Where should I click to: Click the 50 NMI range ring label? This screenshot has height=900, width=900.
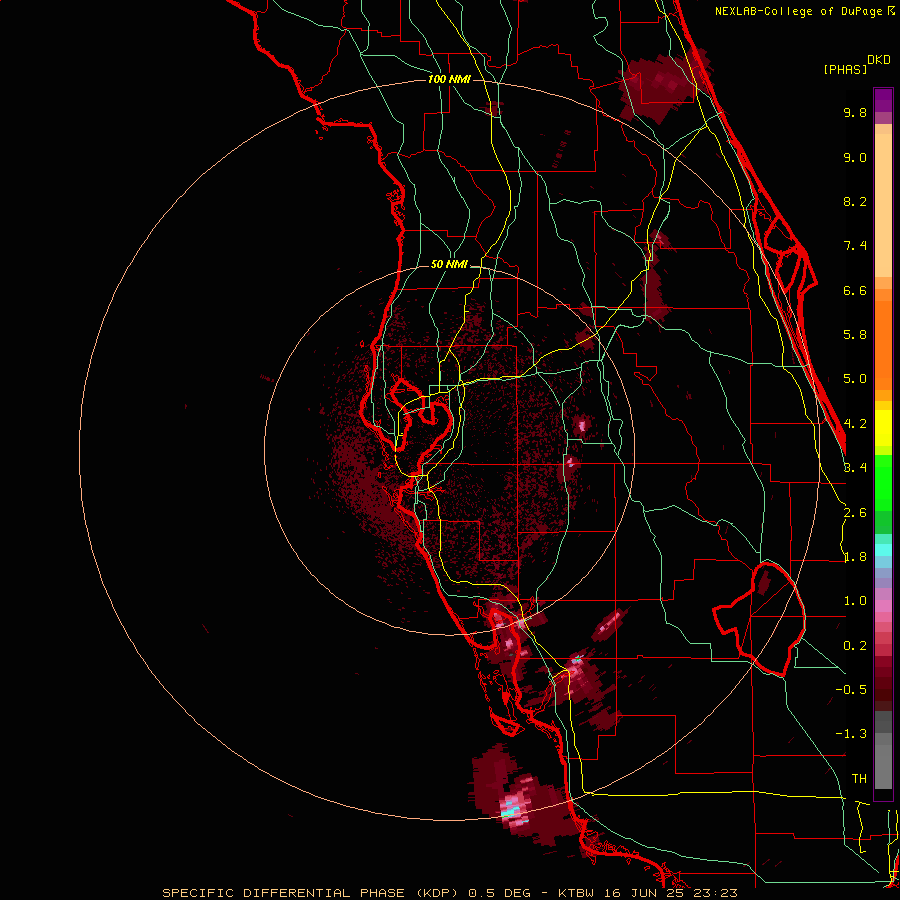pyautogui.click(x=449, y=265)
